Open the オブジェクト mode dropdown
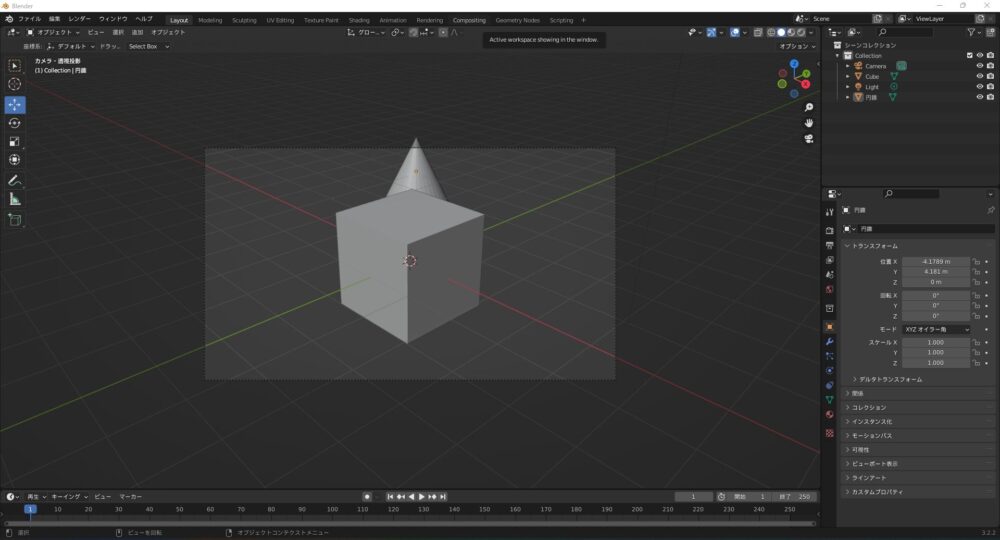 click(x=53, y=33)
